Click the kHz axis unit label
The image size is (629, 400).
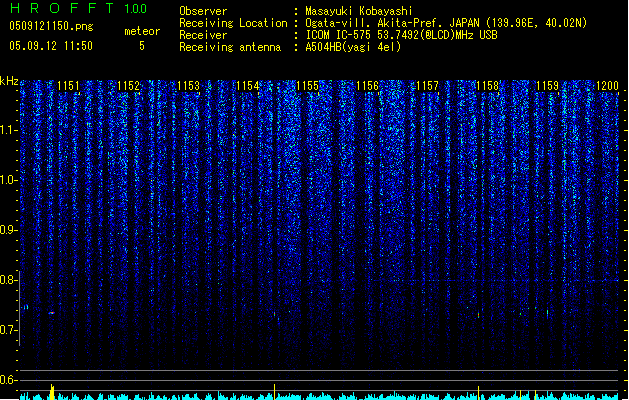click(x=9, y=81)
